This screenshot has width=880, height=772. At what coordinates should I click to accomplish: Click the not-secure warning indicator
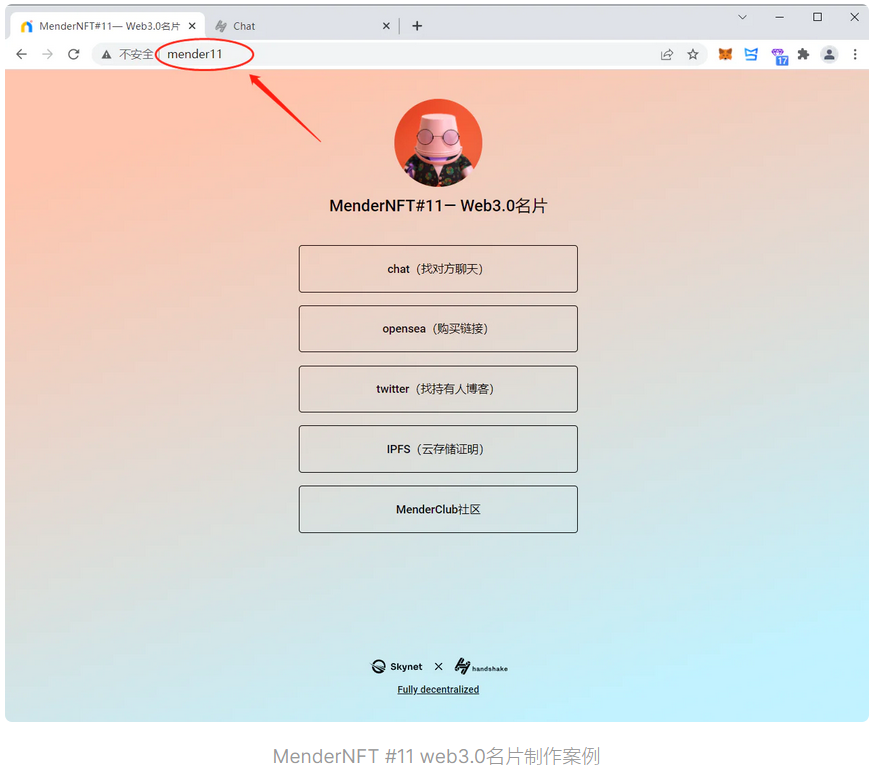128,54
